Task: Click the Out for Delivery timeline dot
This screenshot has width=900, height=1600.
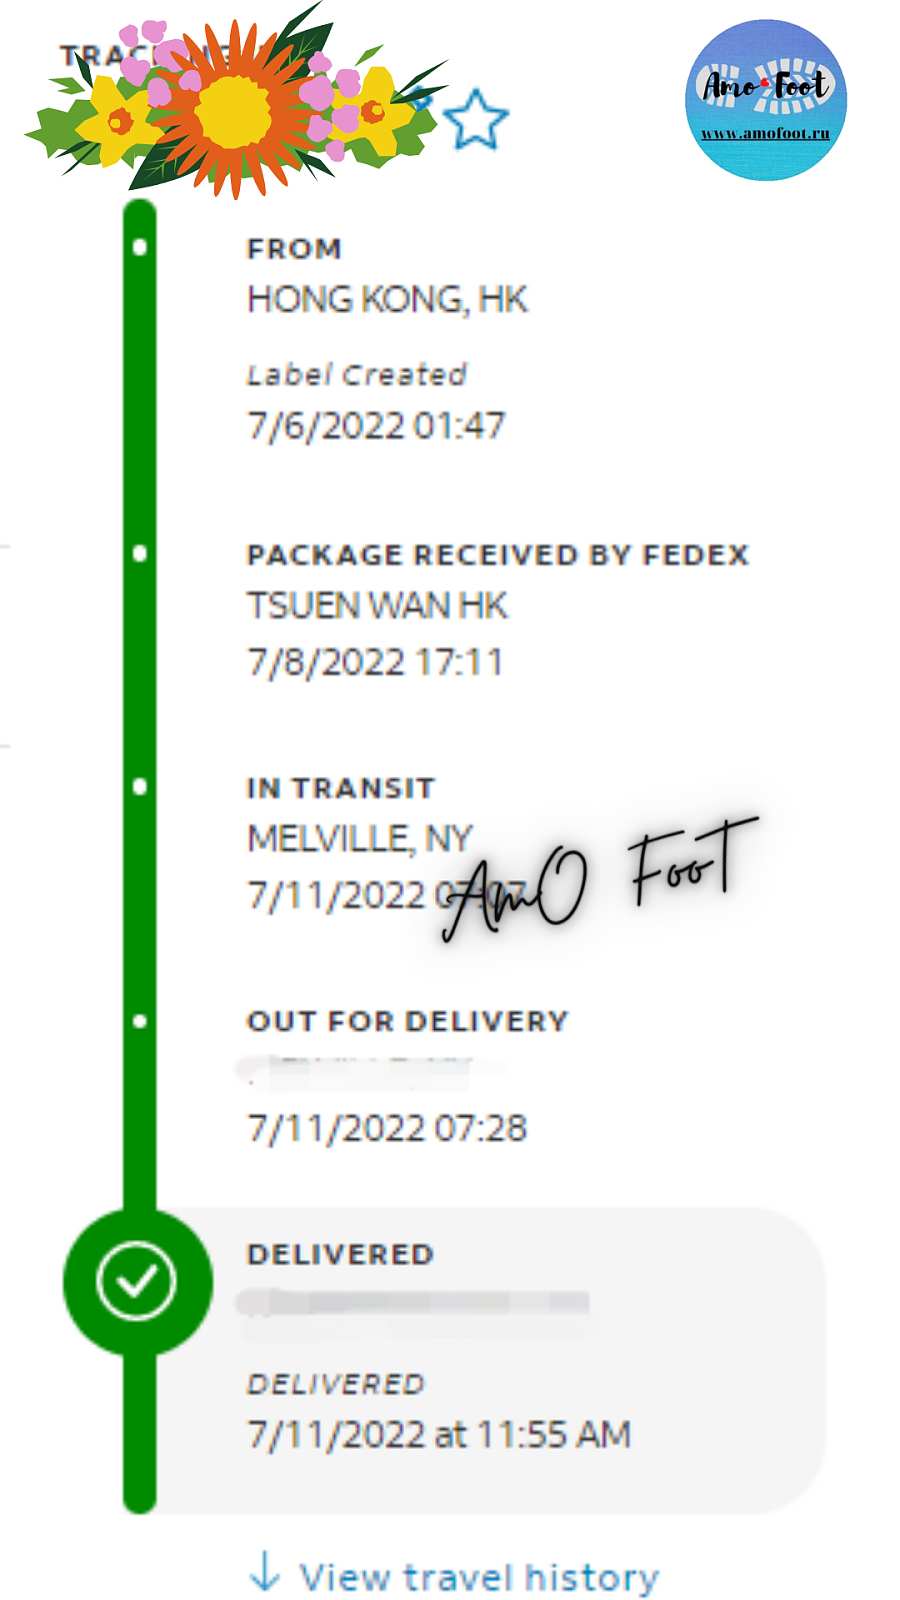Action: 140,1021
